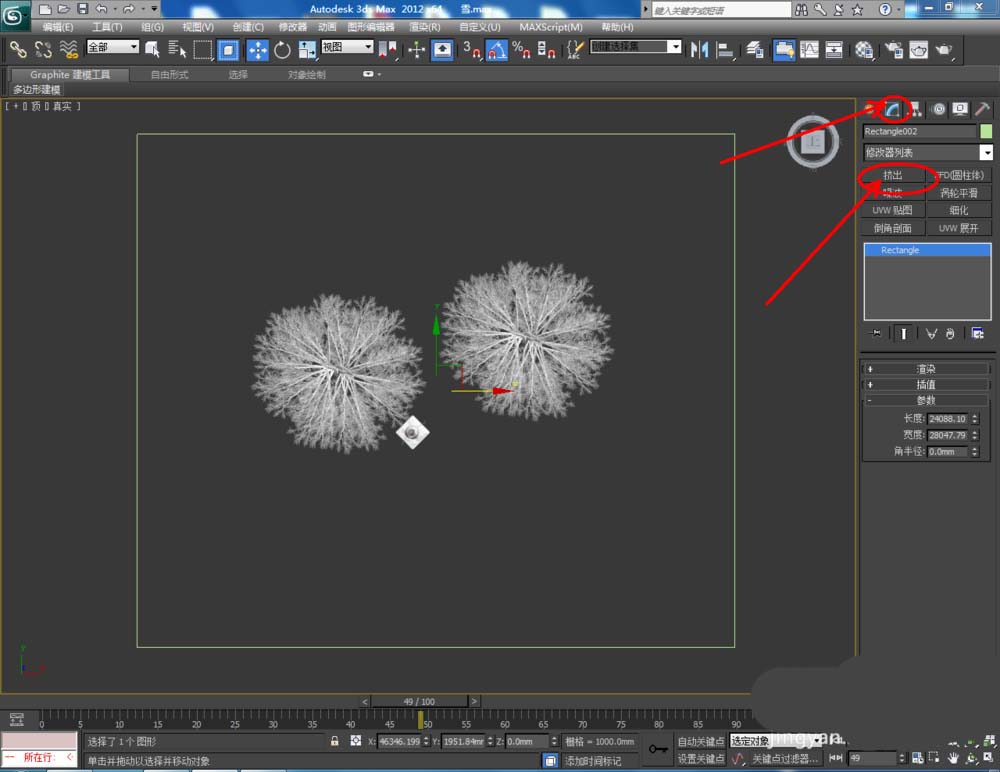Click the Rotate tool icon
1000x772 pixels.
coord(282,49)
